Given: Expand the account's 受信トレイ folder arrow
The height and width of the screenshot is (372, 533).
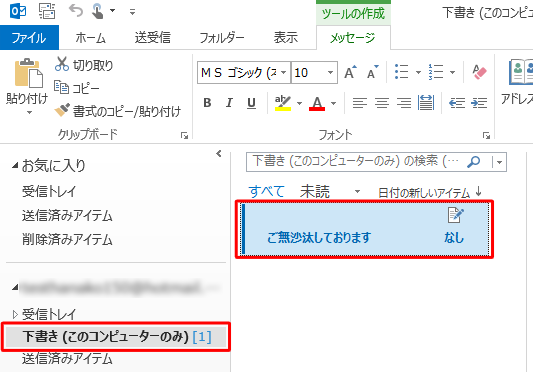Looking at the screenshot, I should 15,314.
